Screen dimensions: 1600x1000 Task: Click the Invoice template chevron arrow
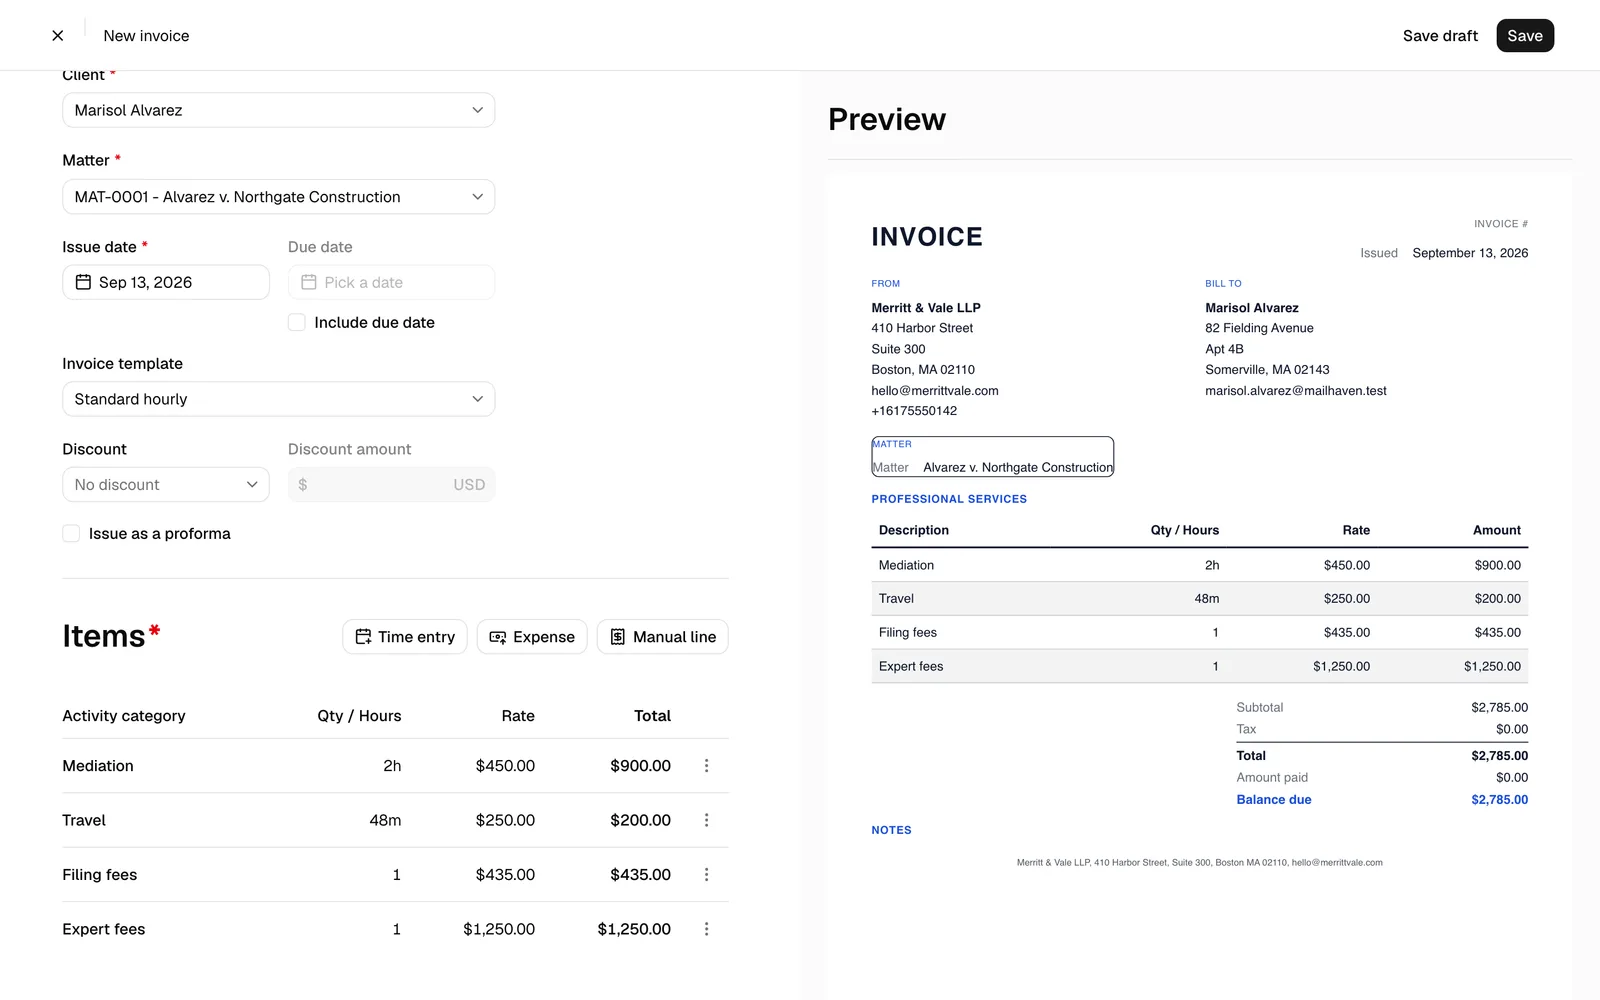[478, 399]
